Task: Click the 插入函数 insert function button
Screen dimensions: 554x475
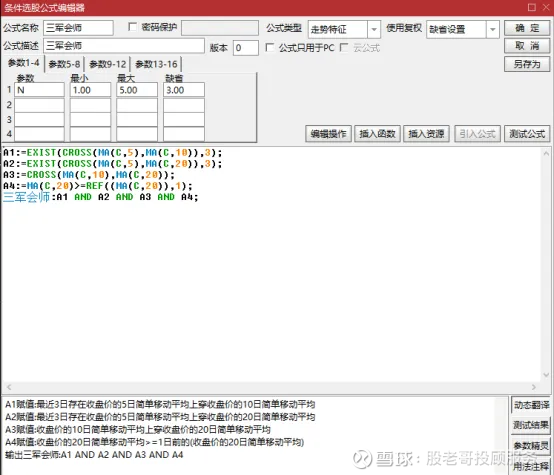Action: click(377, 134)
